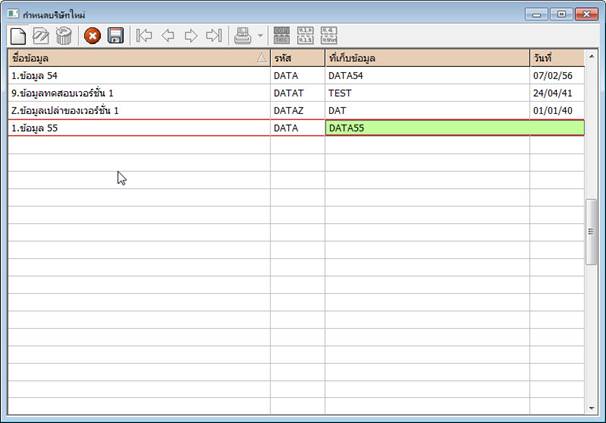Go to next record arrow
Screen dimensions: 606x423
pos(191,36)
